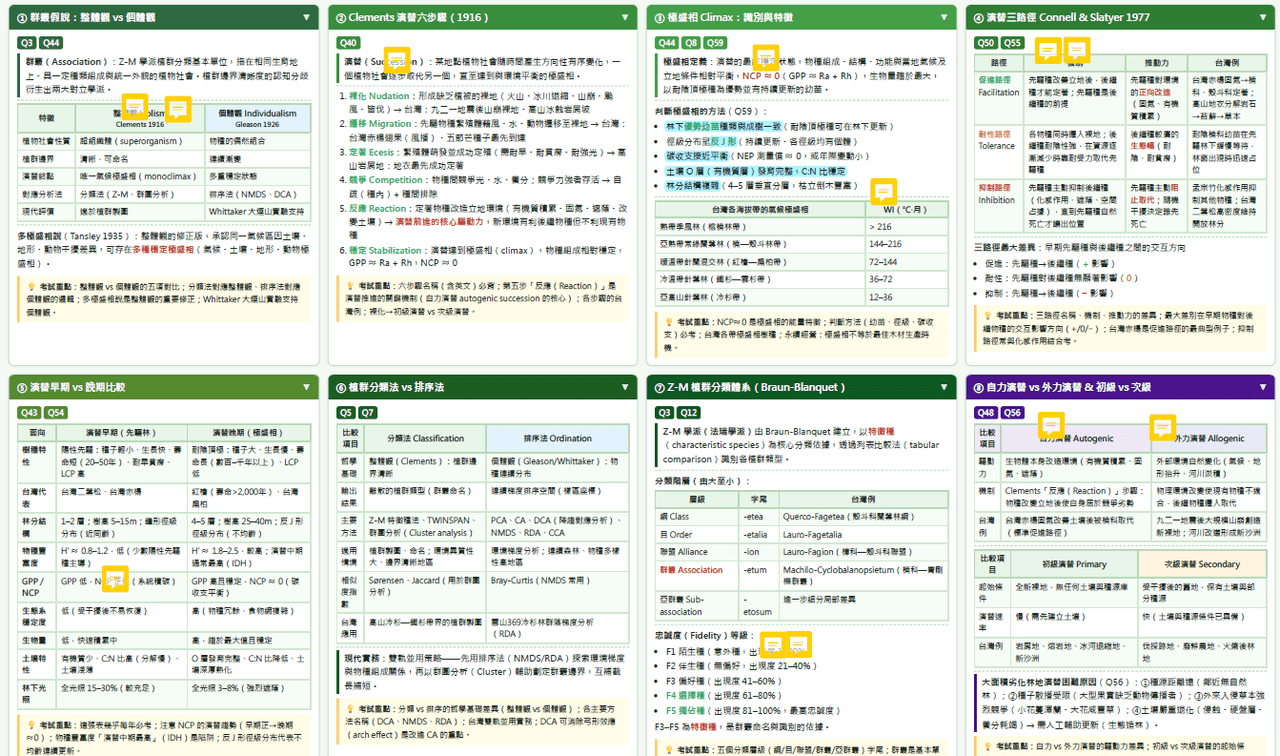Click the Q54 question tag
This screenshot has width=1280, height=756.
(x=56, y=412)
